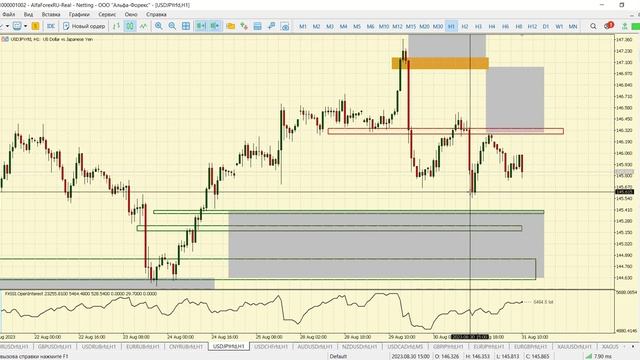Select D1 timeframe
640x360 pixels.
[546, 26]
